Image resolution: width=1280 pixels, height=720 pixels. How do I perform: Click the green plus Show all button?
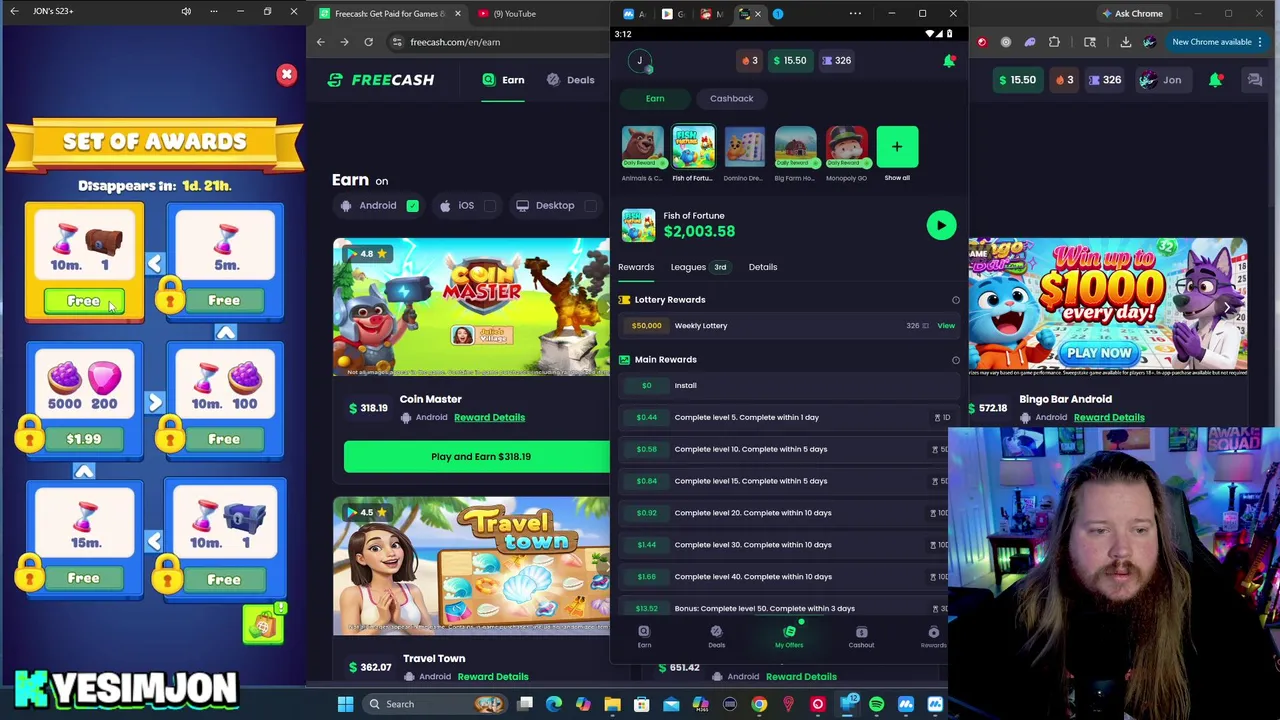click(x=897, y=147)
